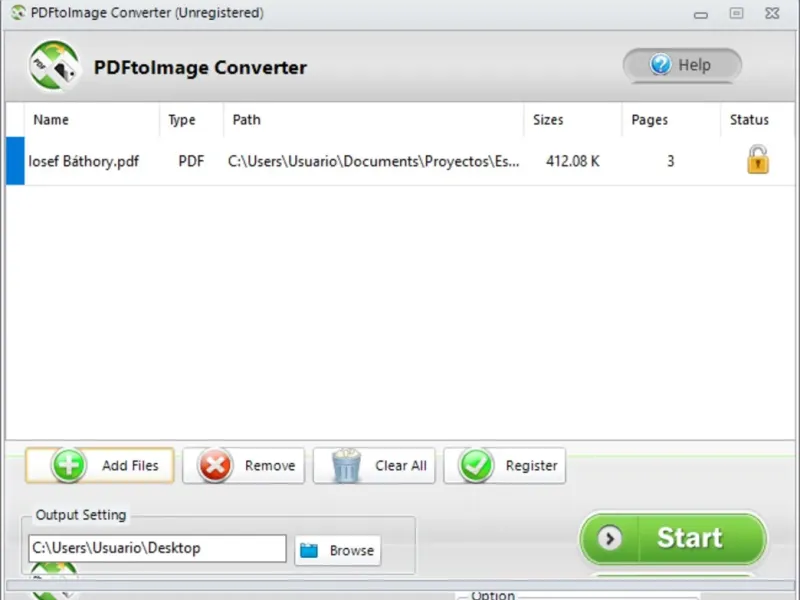Click the page count value 3
Screen dimensions: 800x600
670,161
